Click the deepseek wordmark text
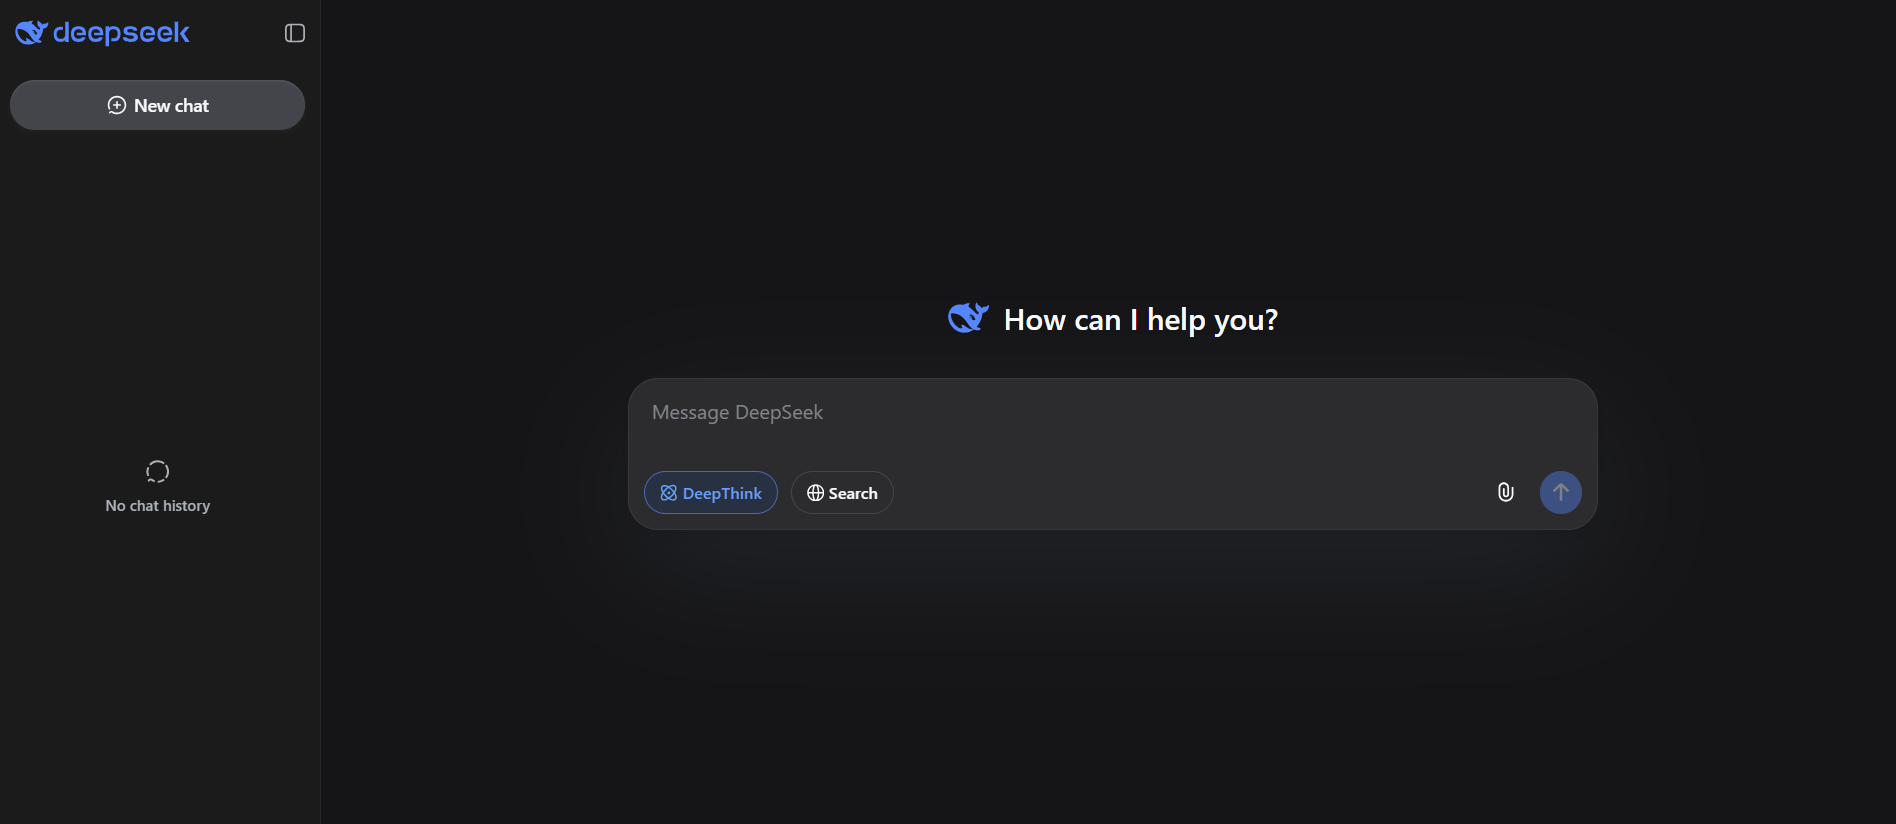The width and height of the screenshot is (1896, 824). pyautogui.click(x=121, y=33)
